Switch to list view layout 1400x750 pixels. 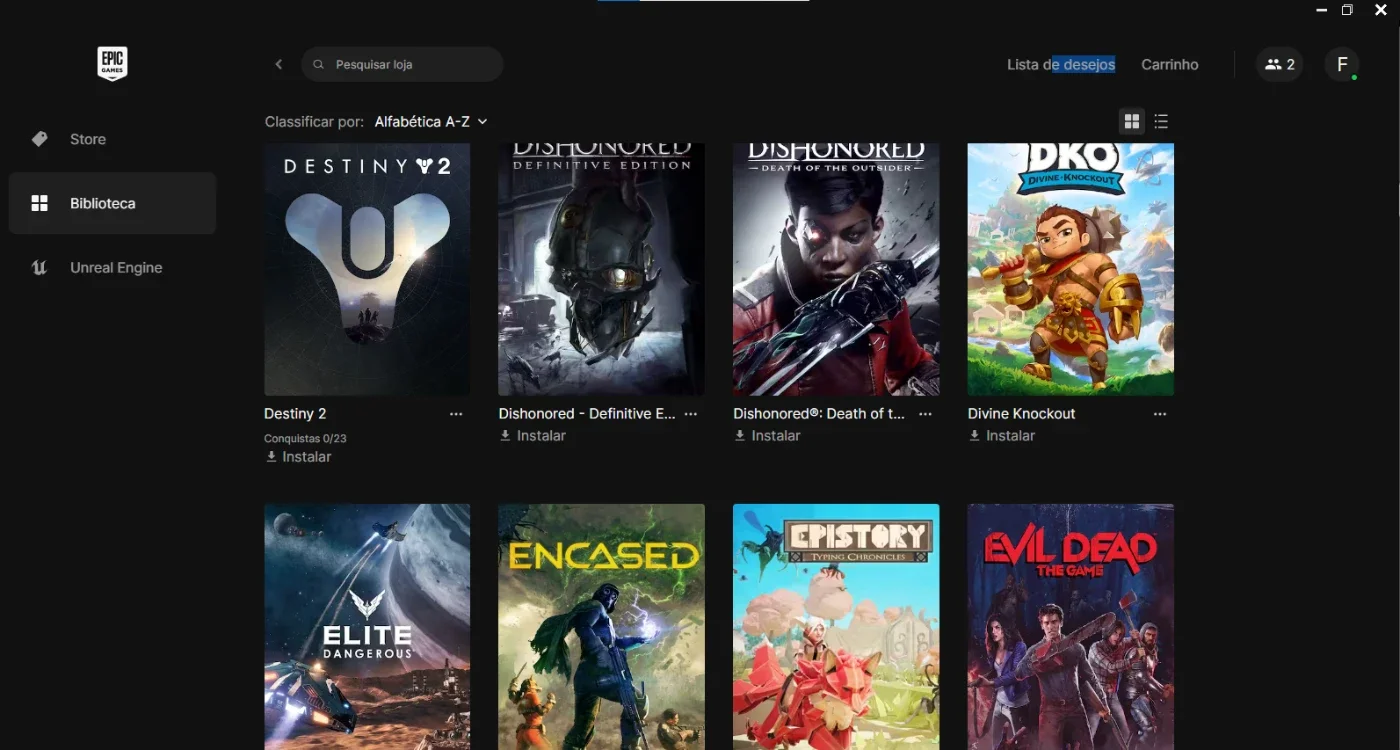point(1161,121)
